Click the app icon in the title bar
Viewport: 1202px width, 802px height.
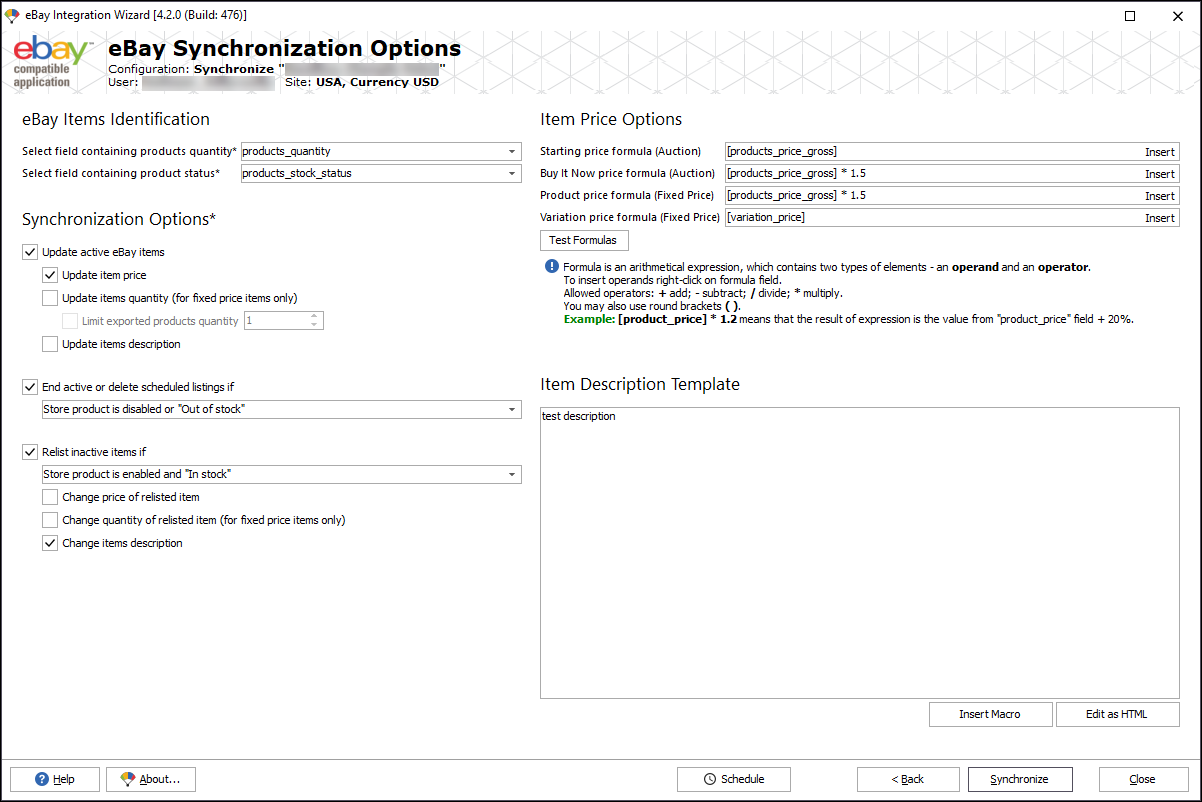(x=12, y=15)
